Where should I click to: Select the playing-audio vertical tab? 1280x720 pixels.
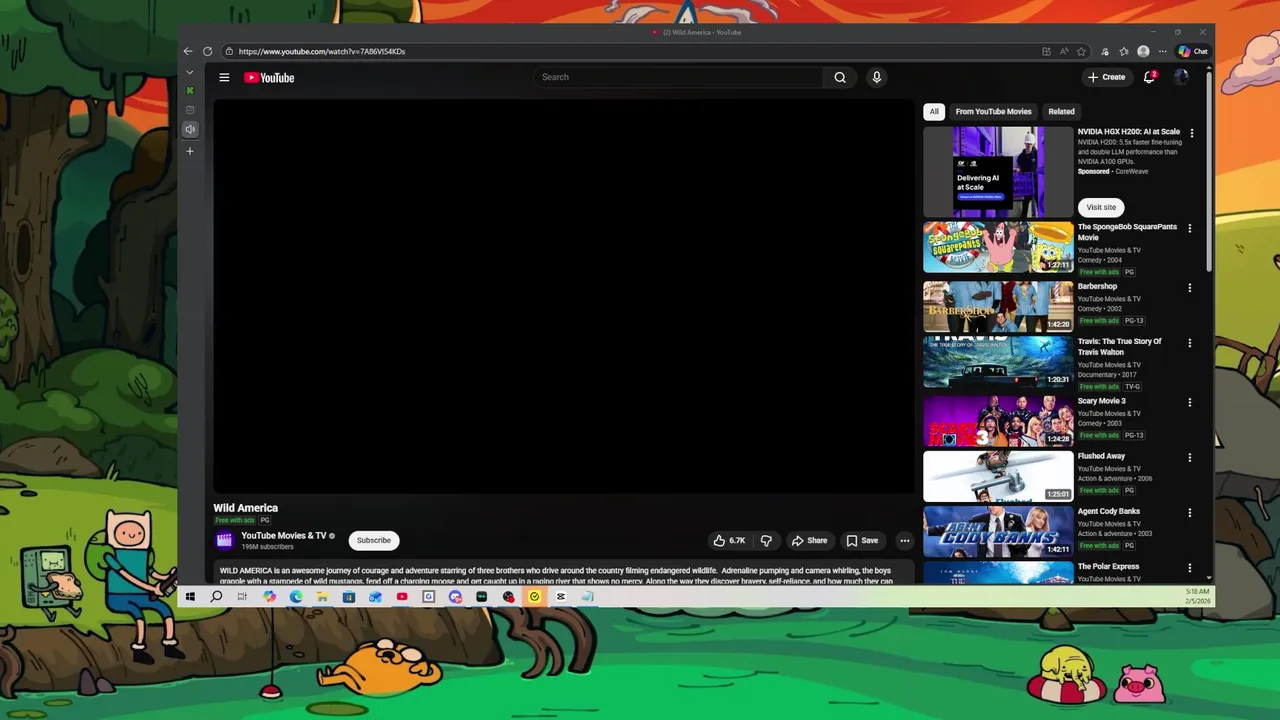pyautogui.click(x=190, y=129)
